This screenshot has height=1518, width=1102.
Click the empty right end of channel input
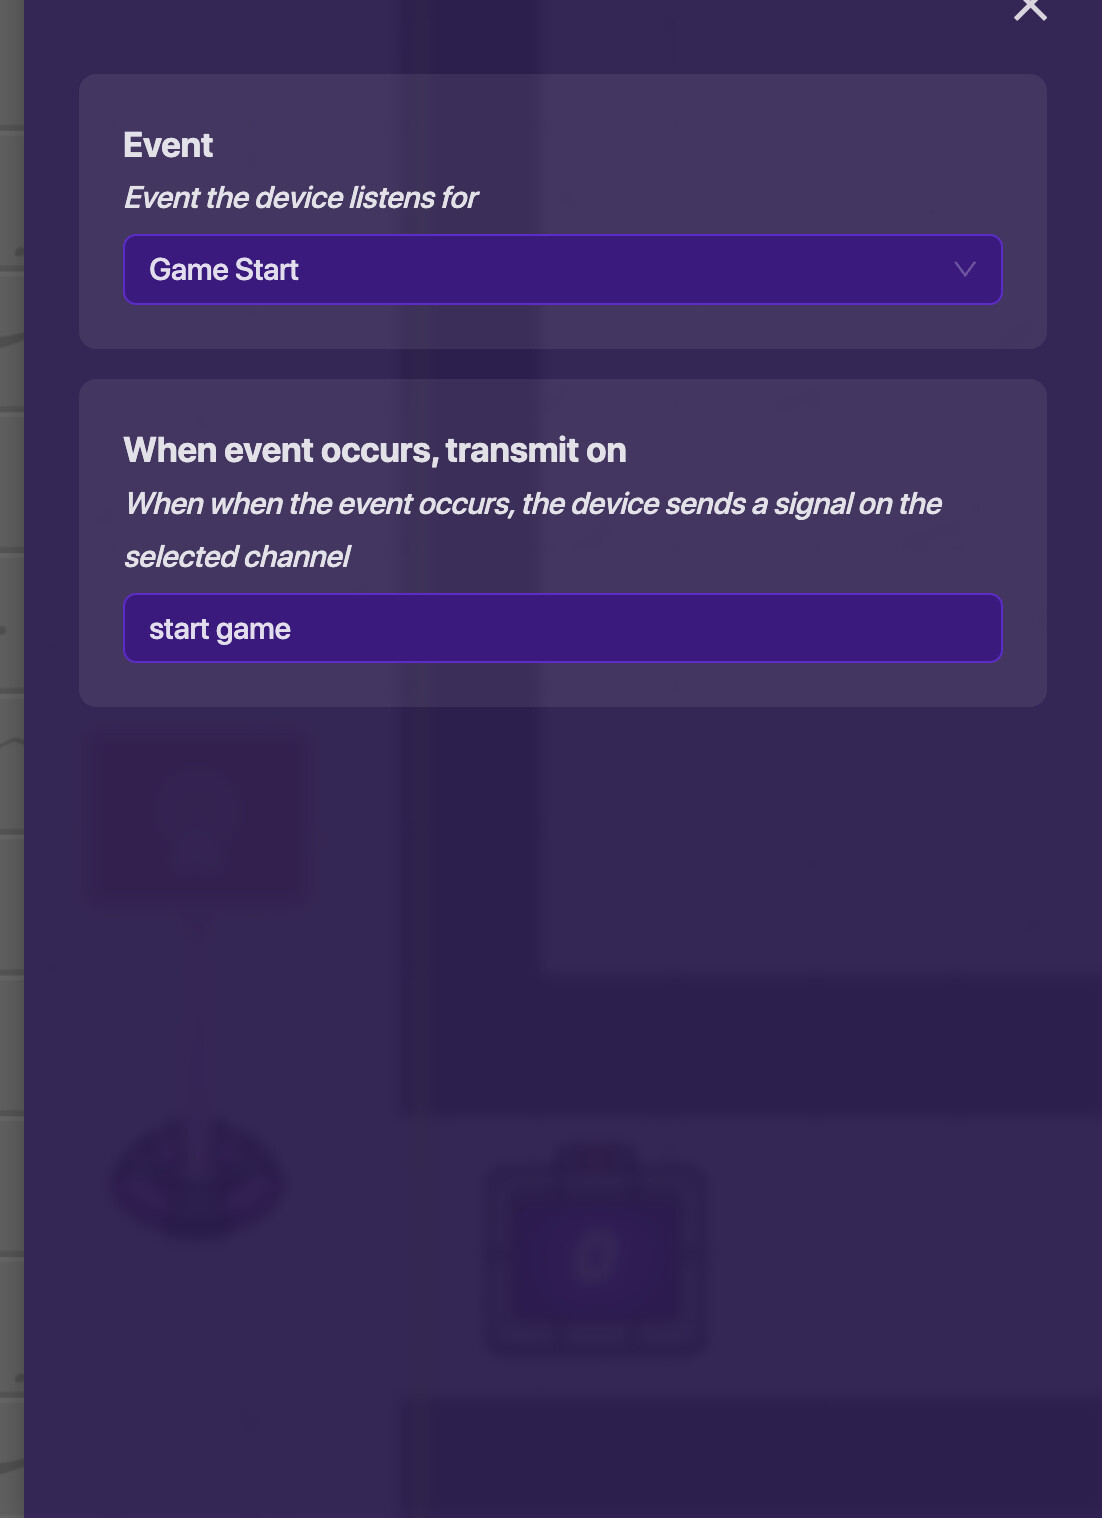pos(900,629)
